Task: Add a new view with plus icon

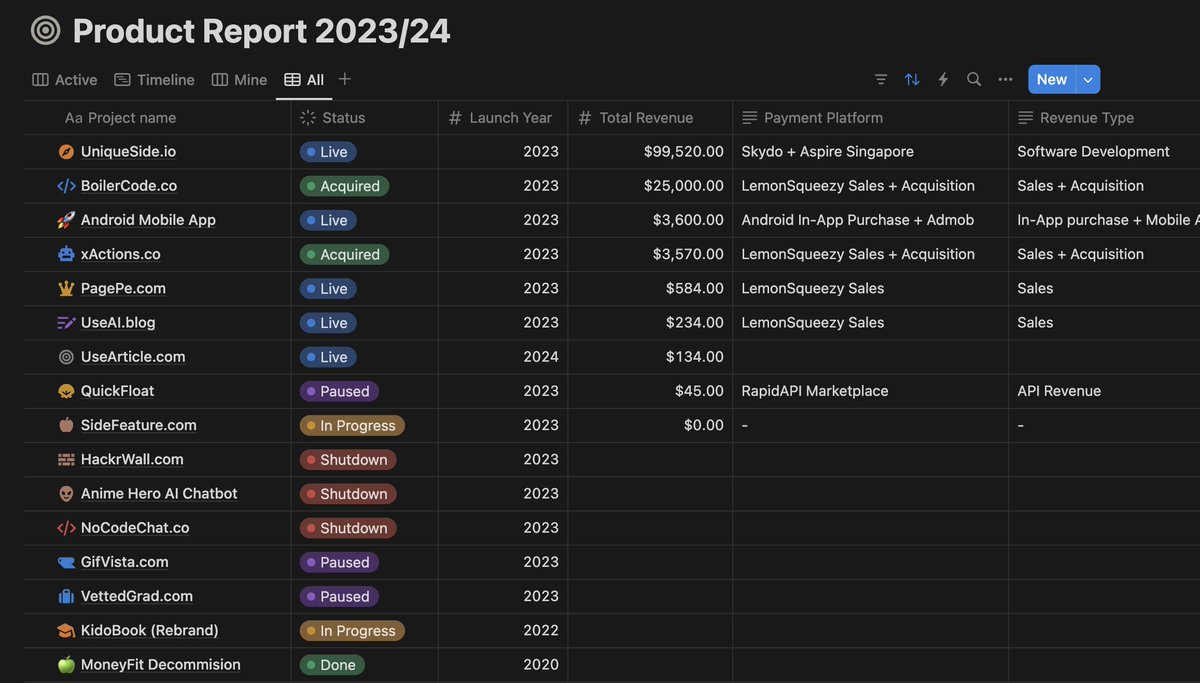Action: 345,79
